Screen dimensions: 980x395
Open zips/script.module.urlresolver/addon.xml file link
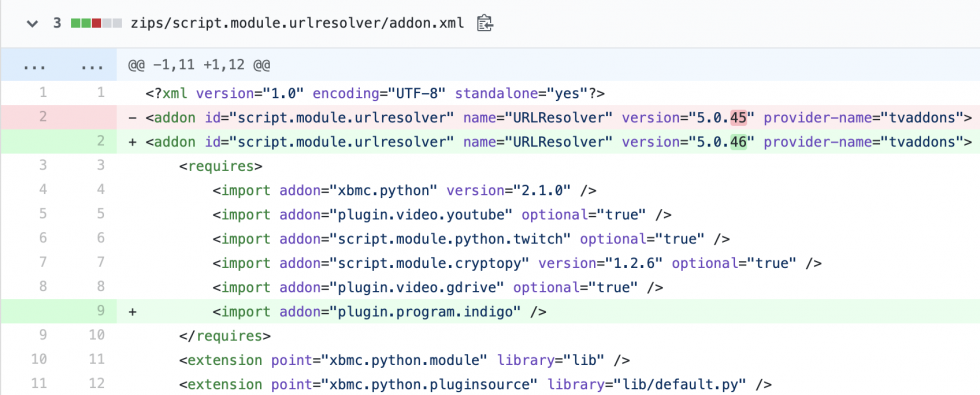point(298,24)
